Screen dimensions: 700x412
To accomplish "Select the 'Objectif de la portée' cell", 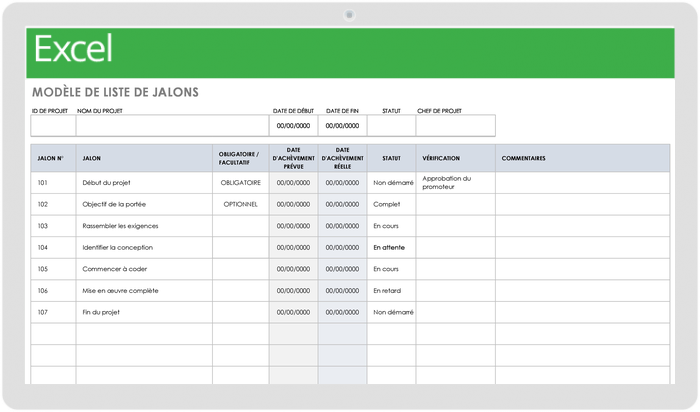I will 144,204.
